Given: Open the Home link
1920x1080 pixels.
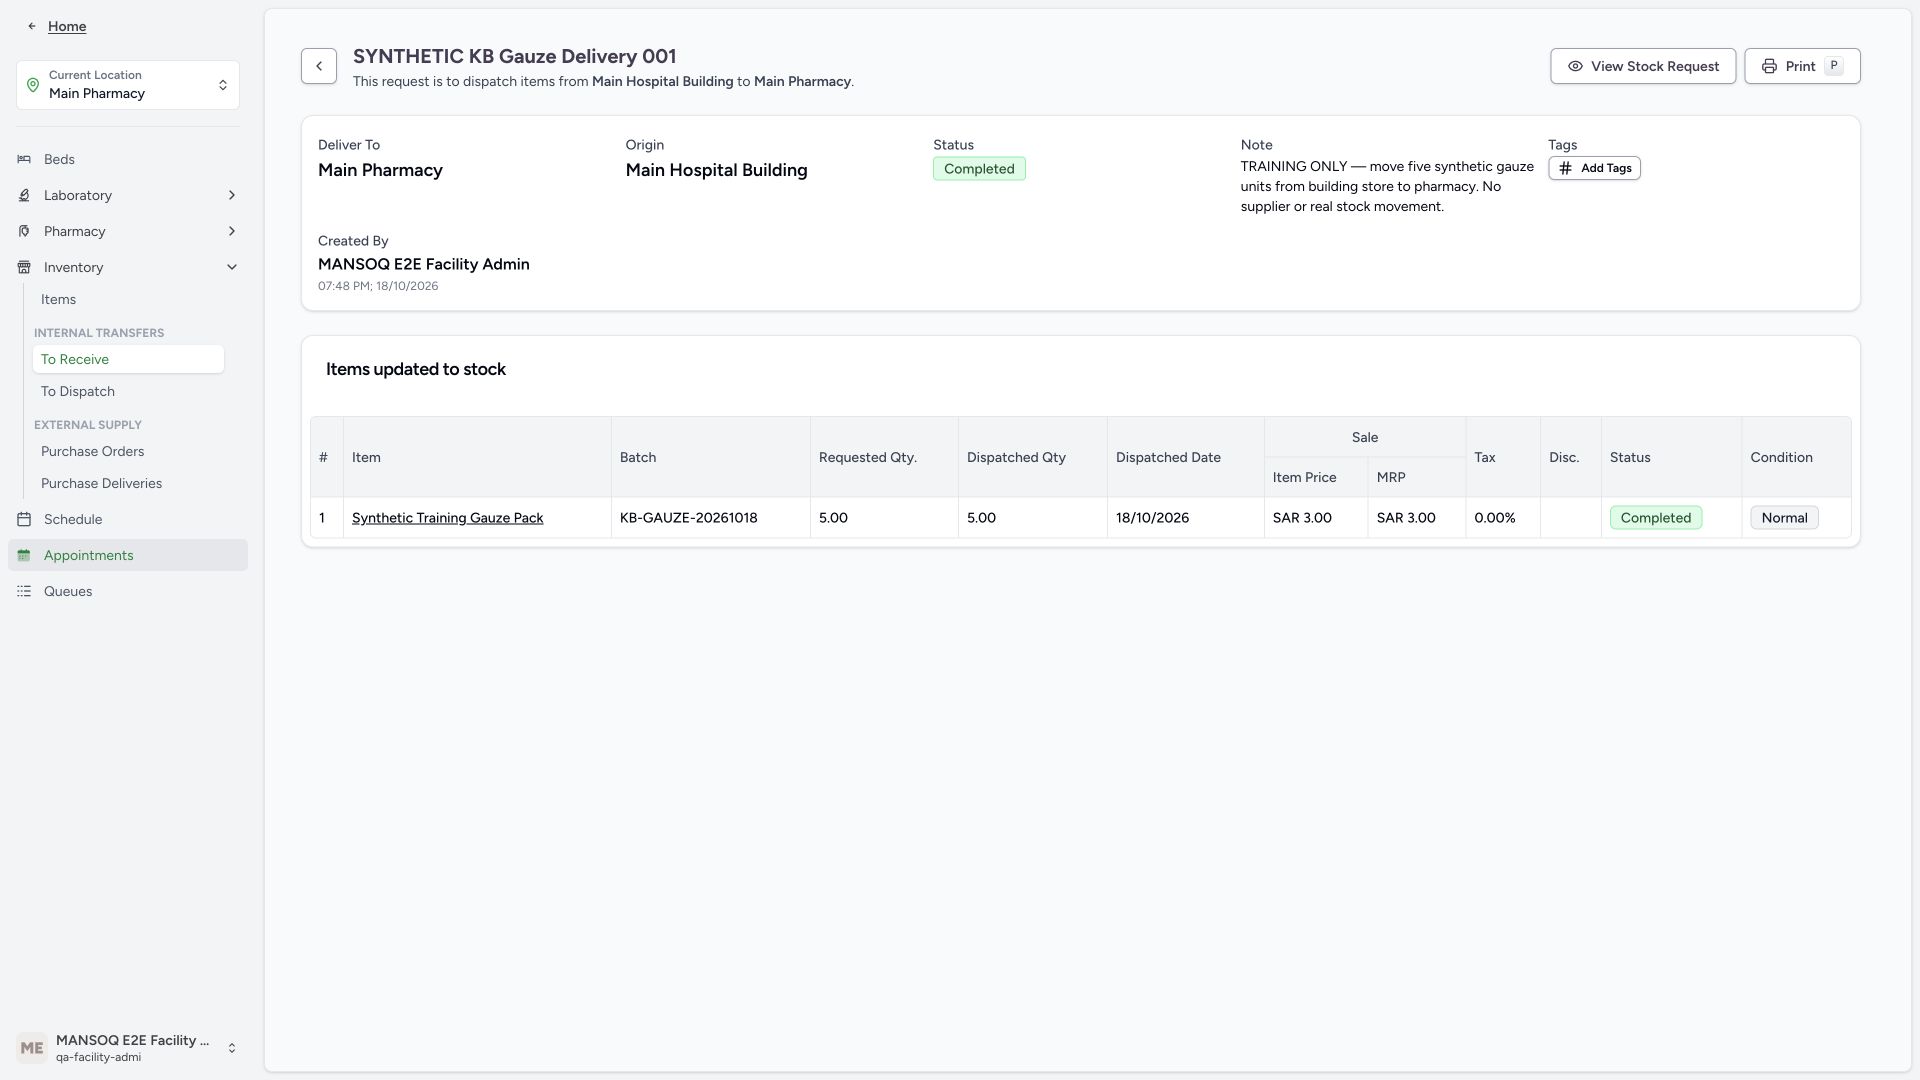Looking at the screenshot, I should click(67, 26).
